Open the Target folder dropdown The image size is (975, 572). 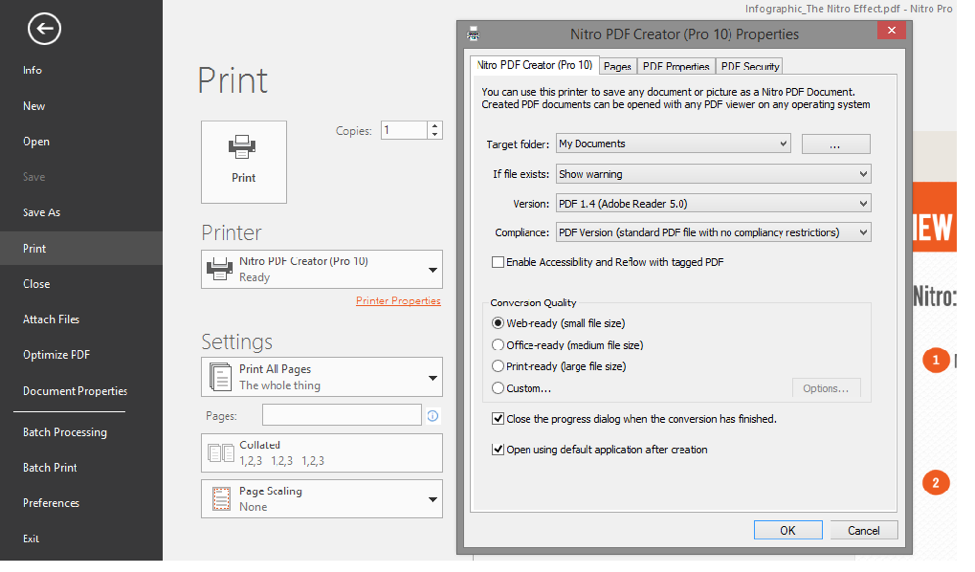click(673, 144)
